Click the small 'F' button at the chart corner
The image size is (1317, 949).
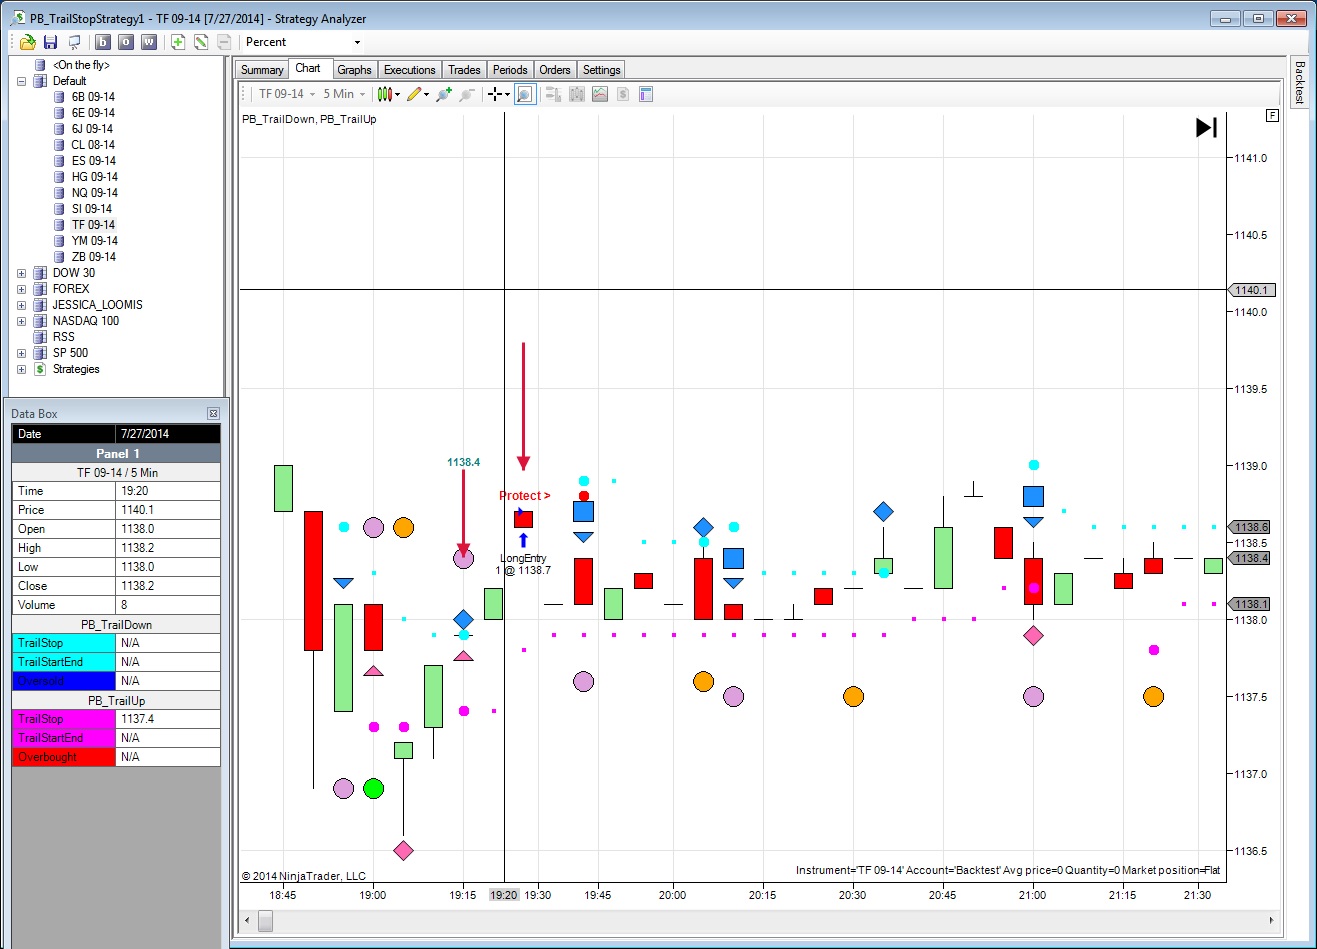click(x=1272, y=115)
